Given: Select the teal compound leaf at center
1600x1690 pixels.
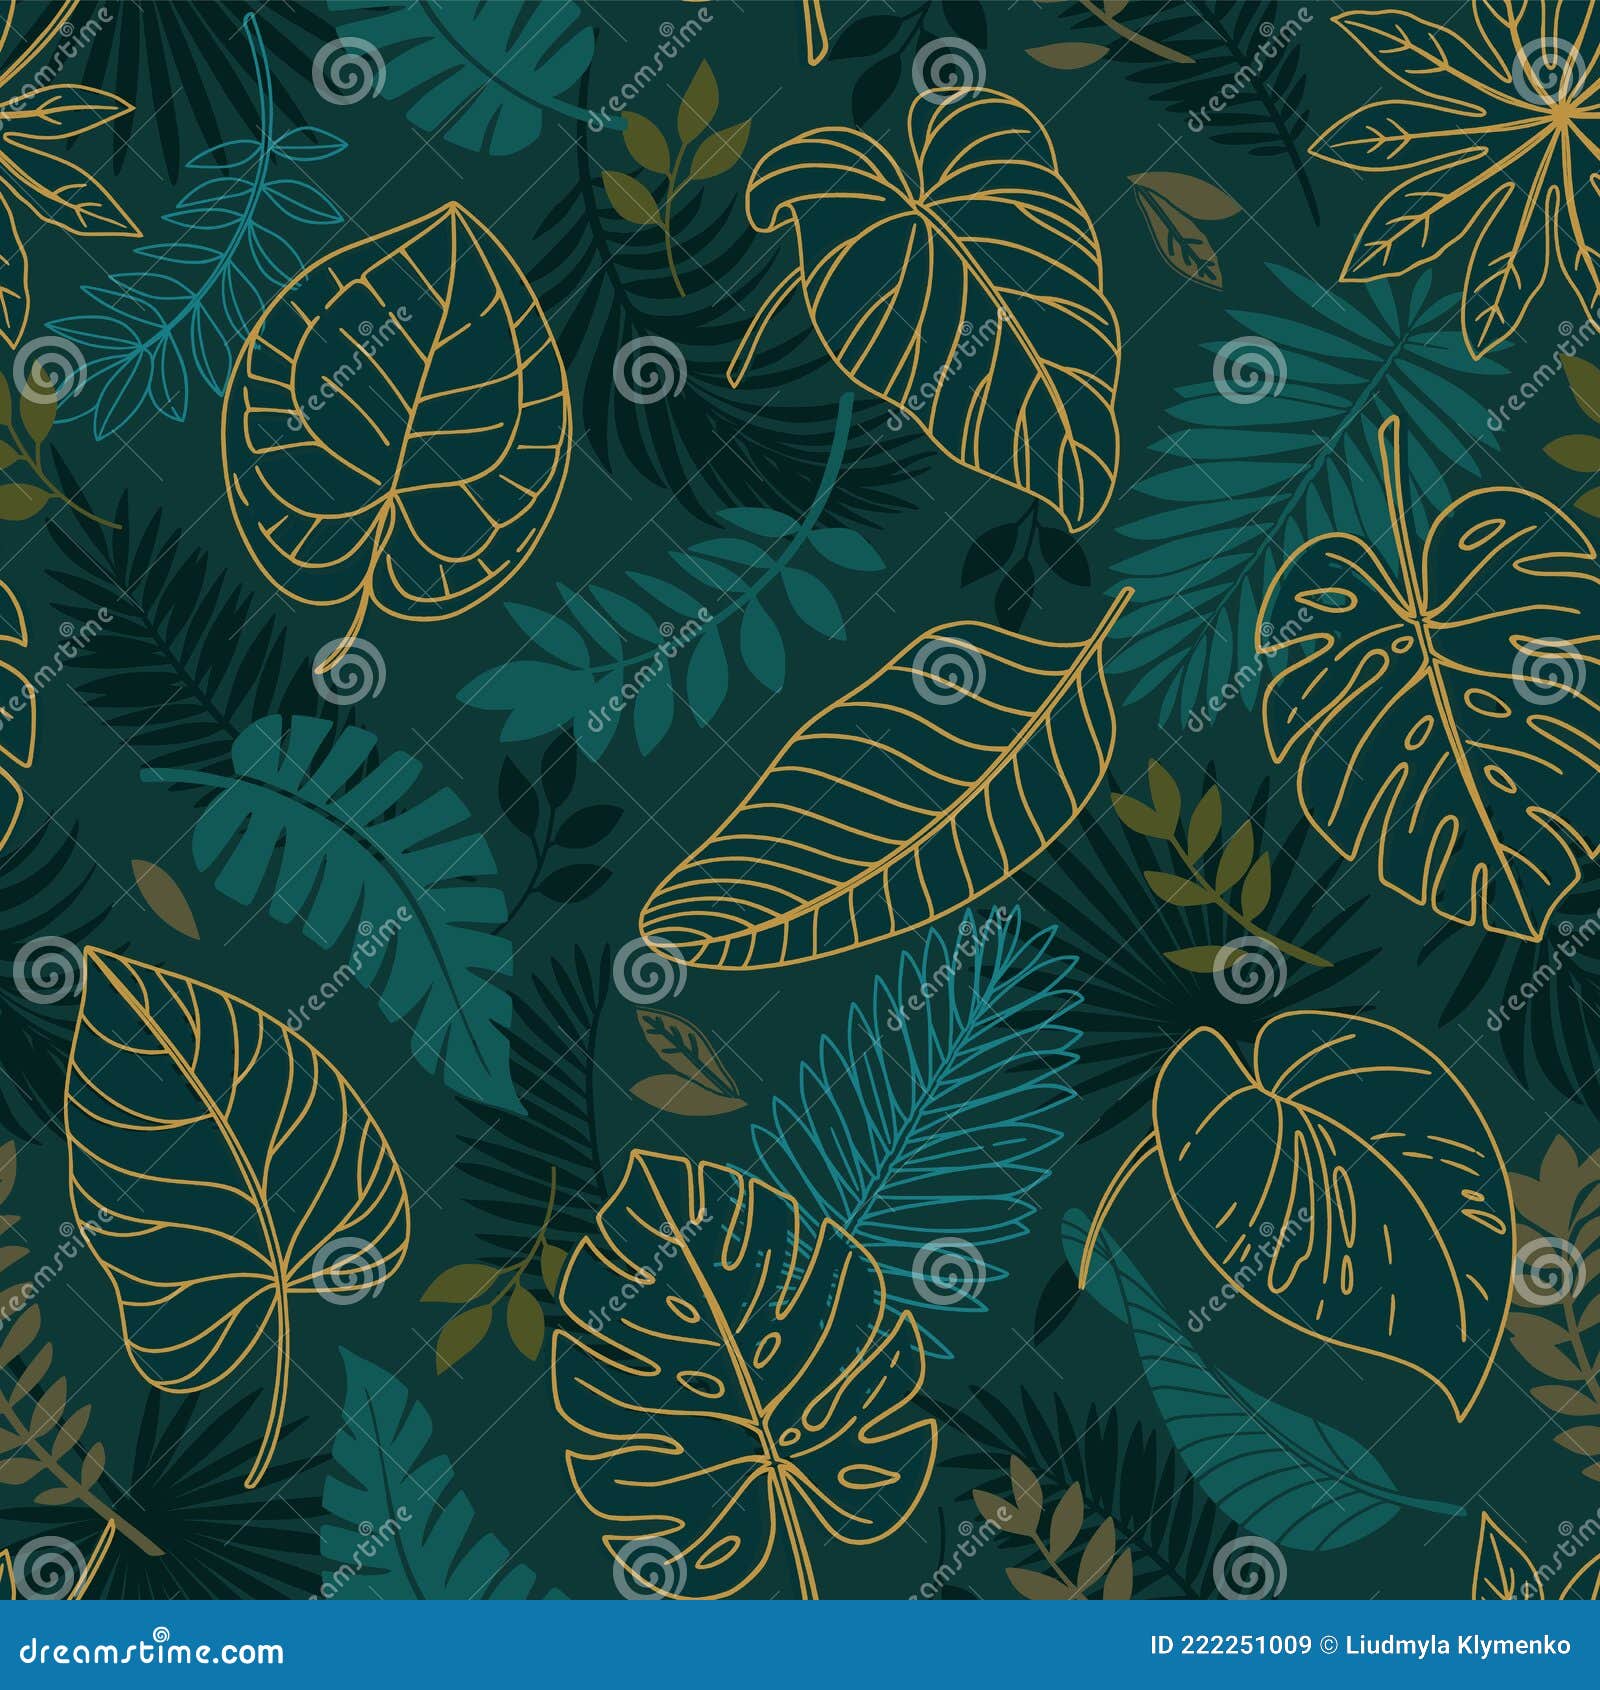Looking at the screenshot, I should tap(680, 630).
